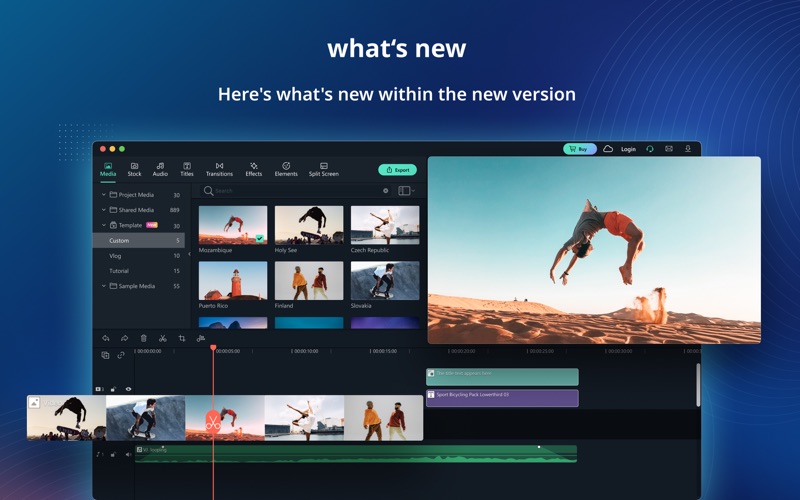
Task: Select the Sport Bicycling Pack Lowerthird clip
Action: [503, 398]
